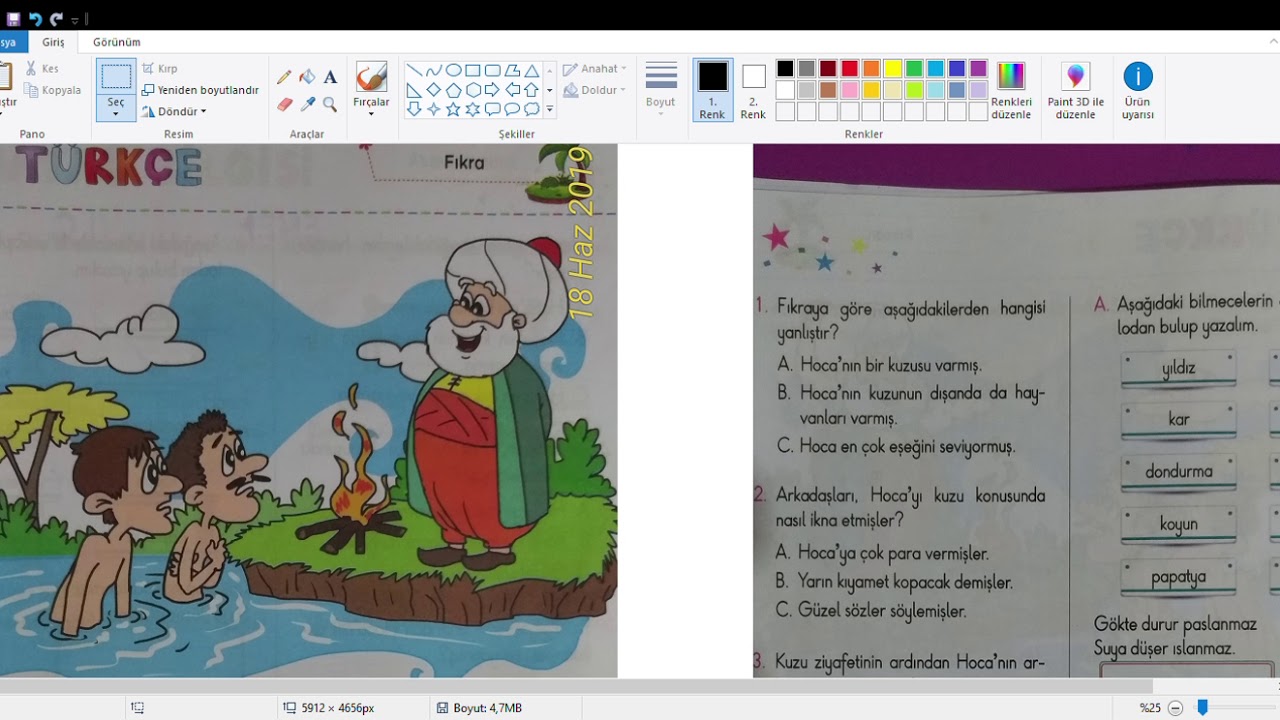Viewport: 1280px width, 720px height.
Task: Select the Eraser tool
Action: pyautogui.click(x=285, y=104)
